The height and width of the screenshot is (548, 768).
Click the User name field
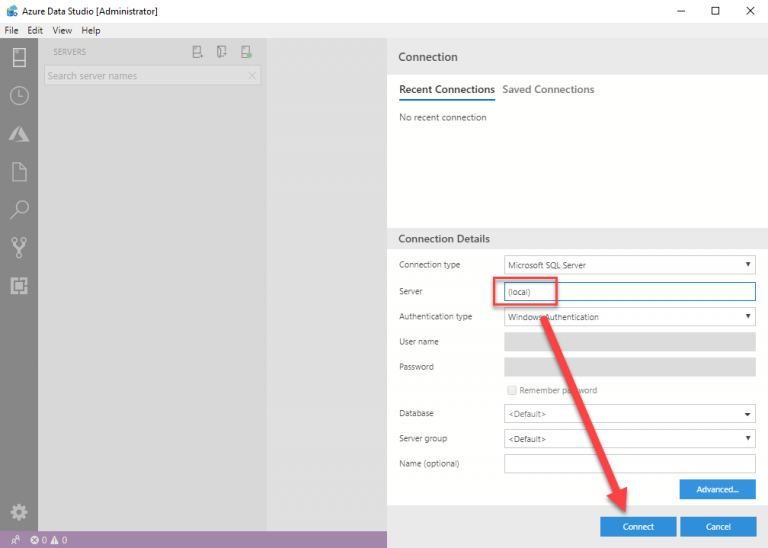(629, 342)
